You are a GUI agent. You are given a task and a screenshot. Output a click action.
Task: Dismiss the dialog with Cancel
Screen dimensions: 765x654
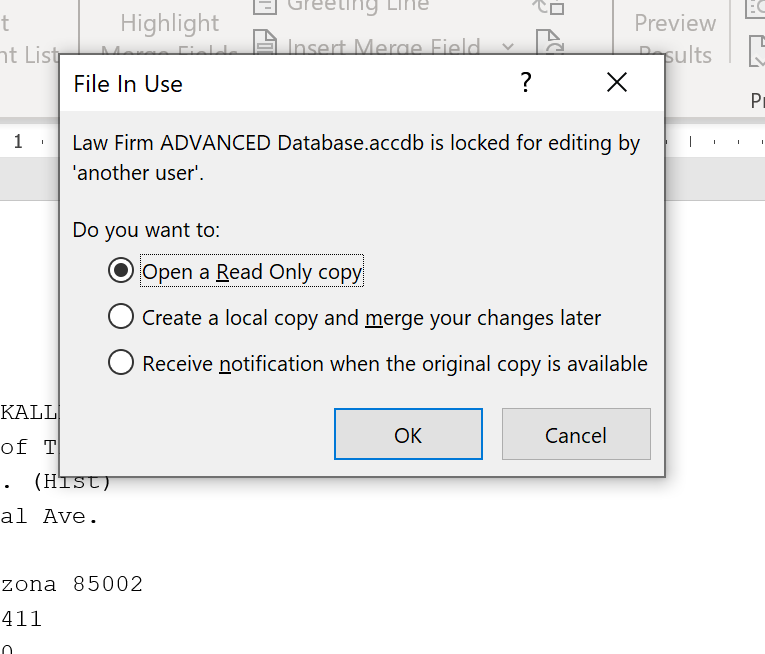[576, 434]
